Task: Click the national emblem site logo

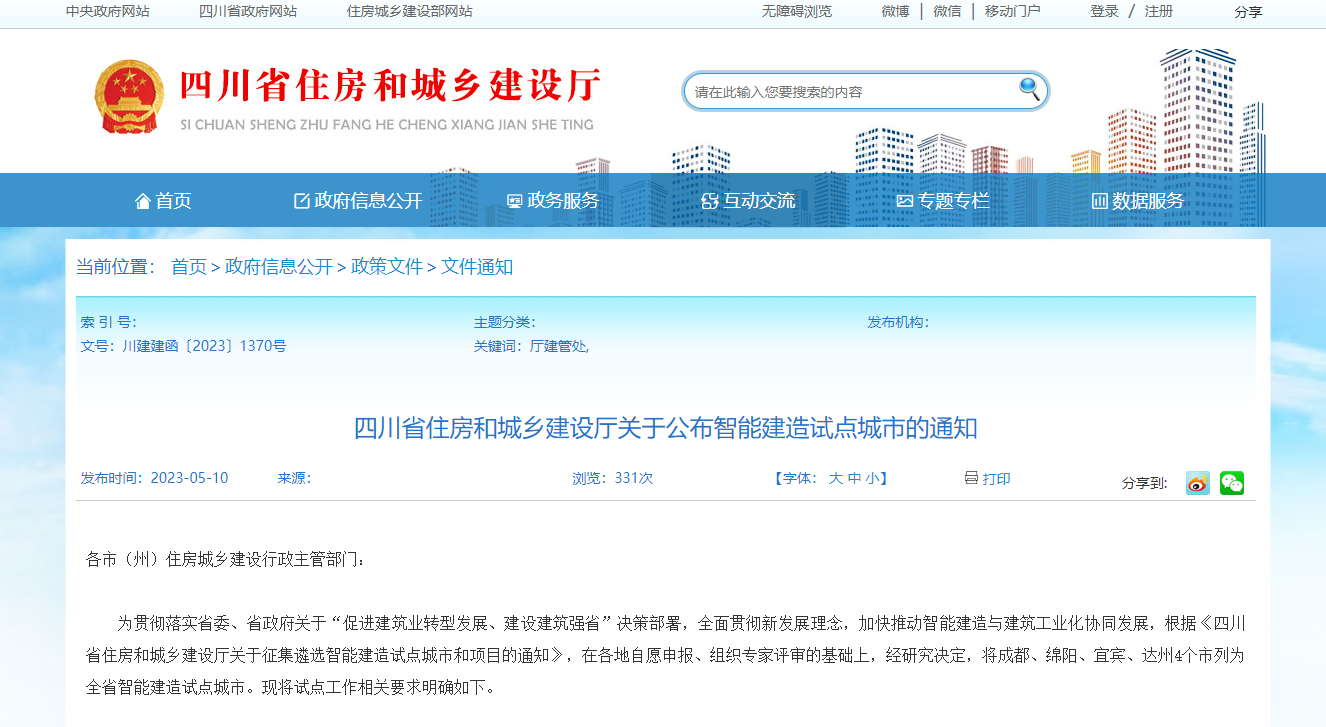Action: (x=128, y=95)
